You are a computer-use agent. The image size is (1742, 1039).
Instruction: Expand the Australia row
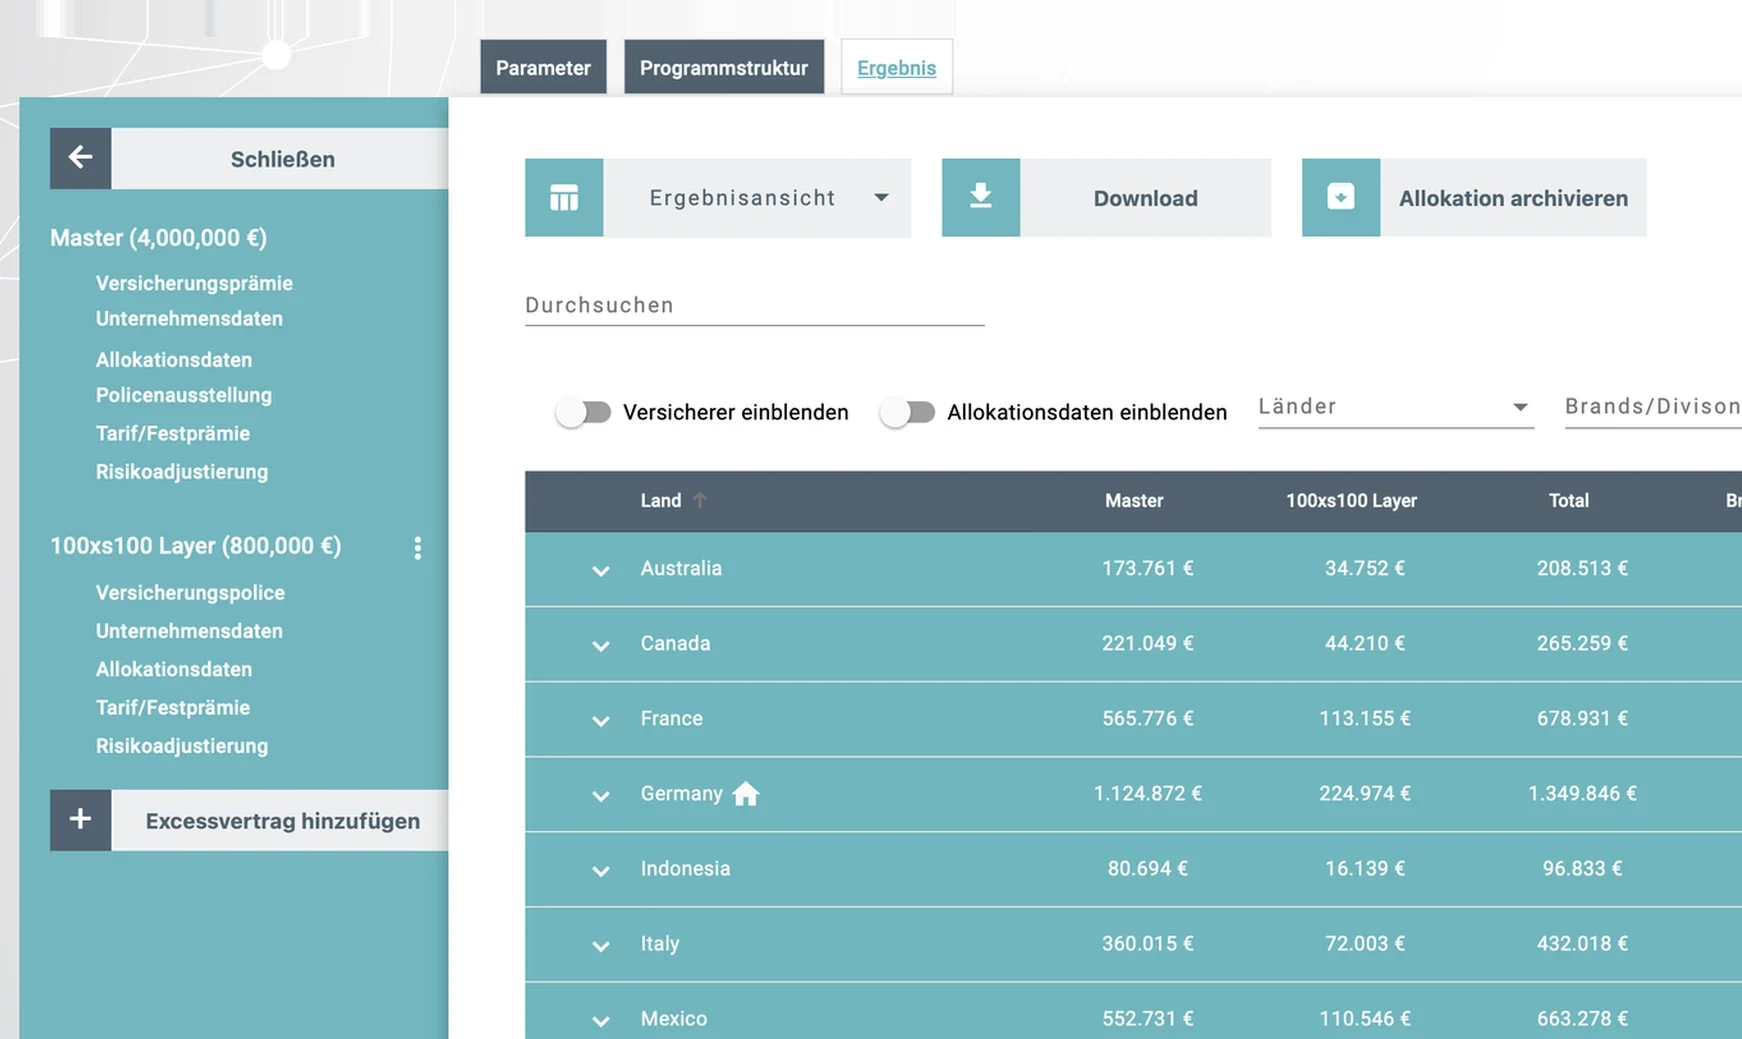600,570
